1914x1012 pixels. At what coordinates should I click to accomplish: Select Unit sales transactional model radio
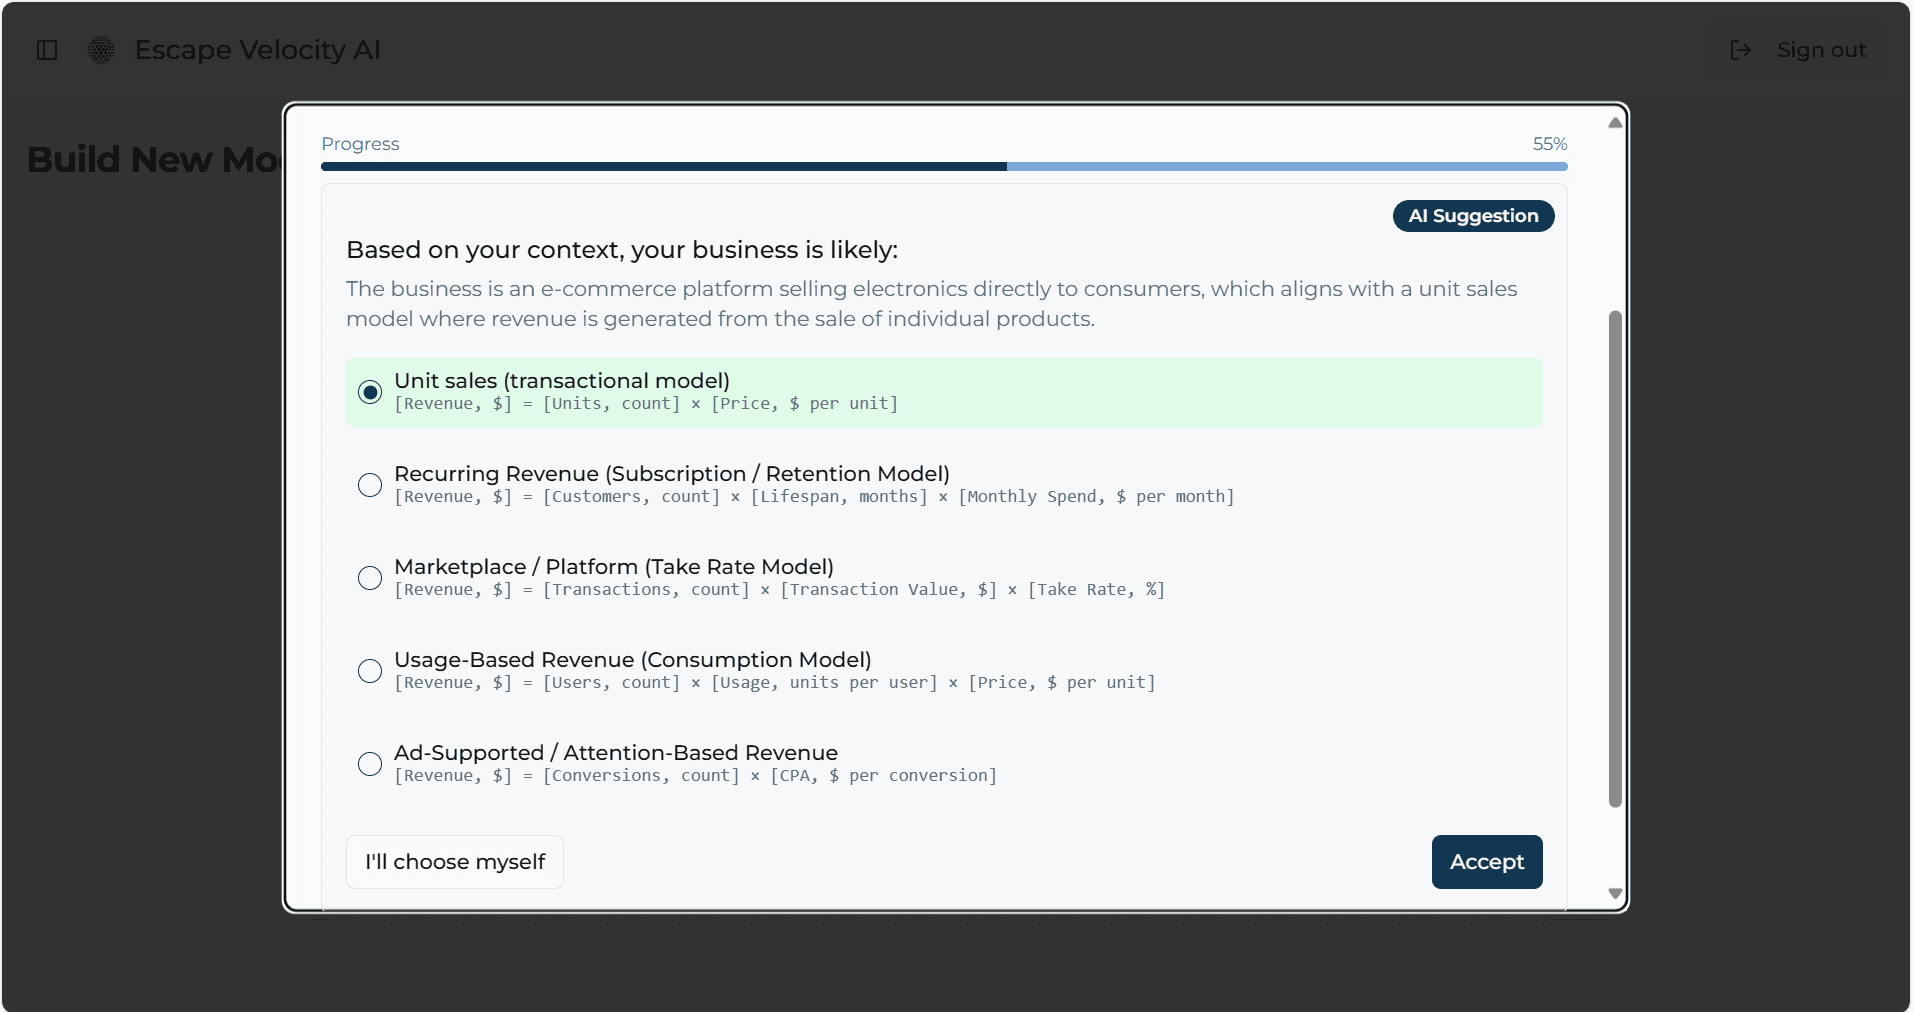pos(370,392)
